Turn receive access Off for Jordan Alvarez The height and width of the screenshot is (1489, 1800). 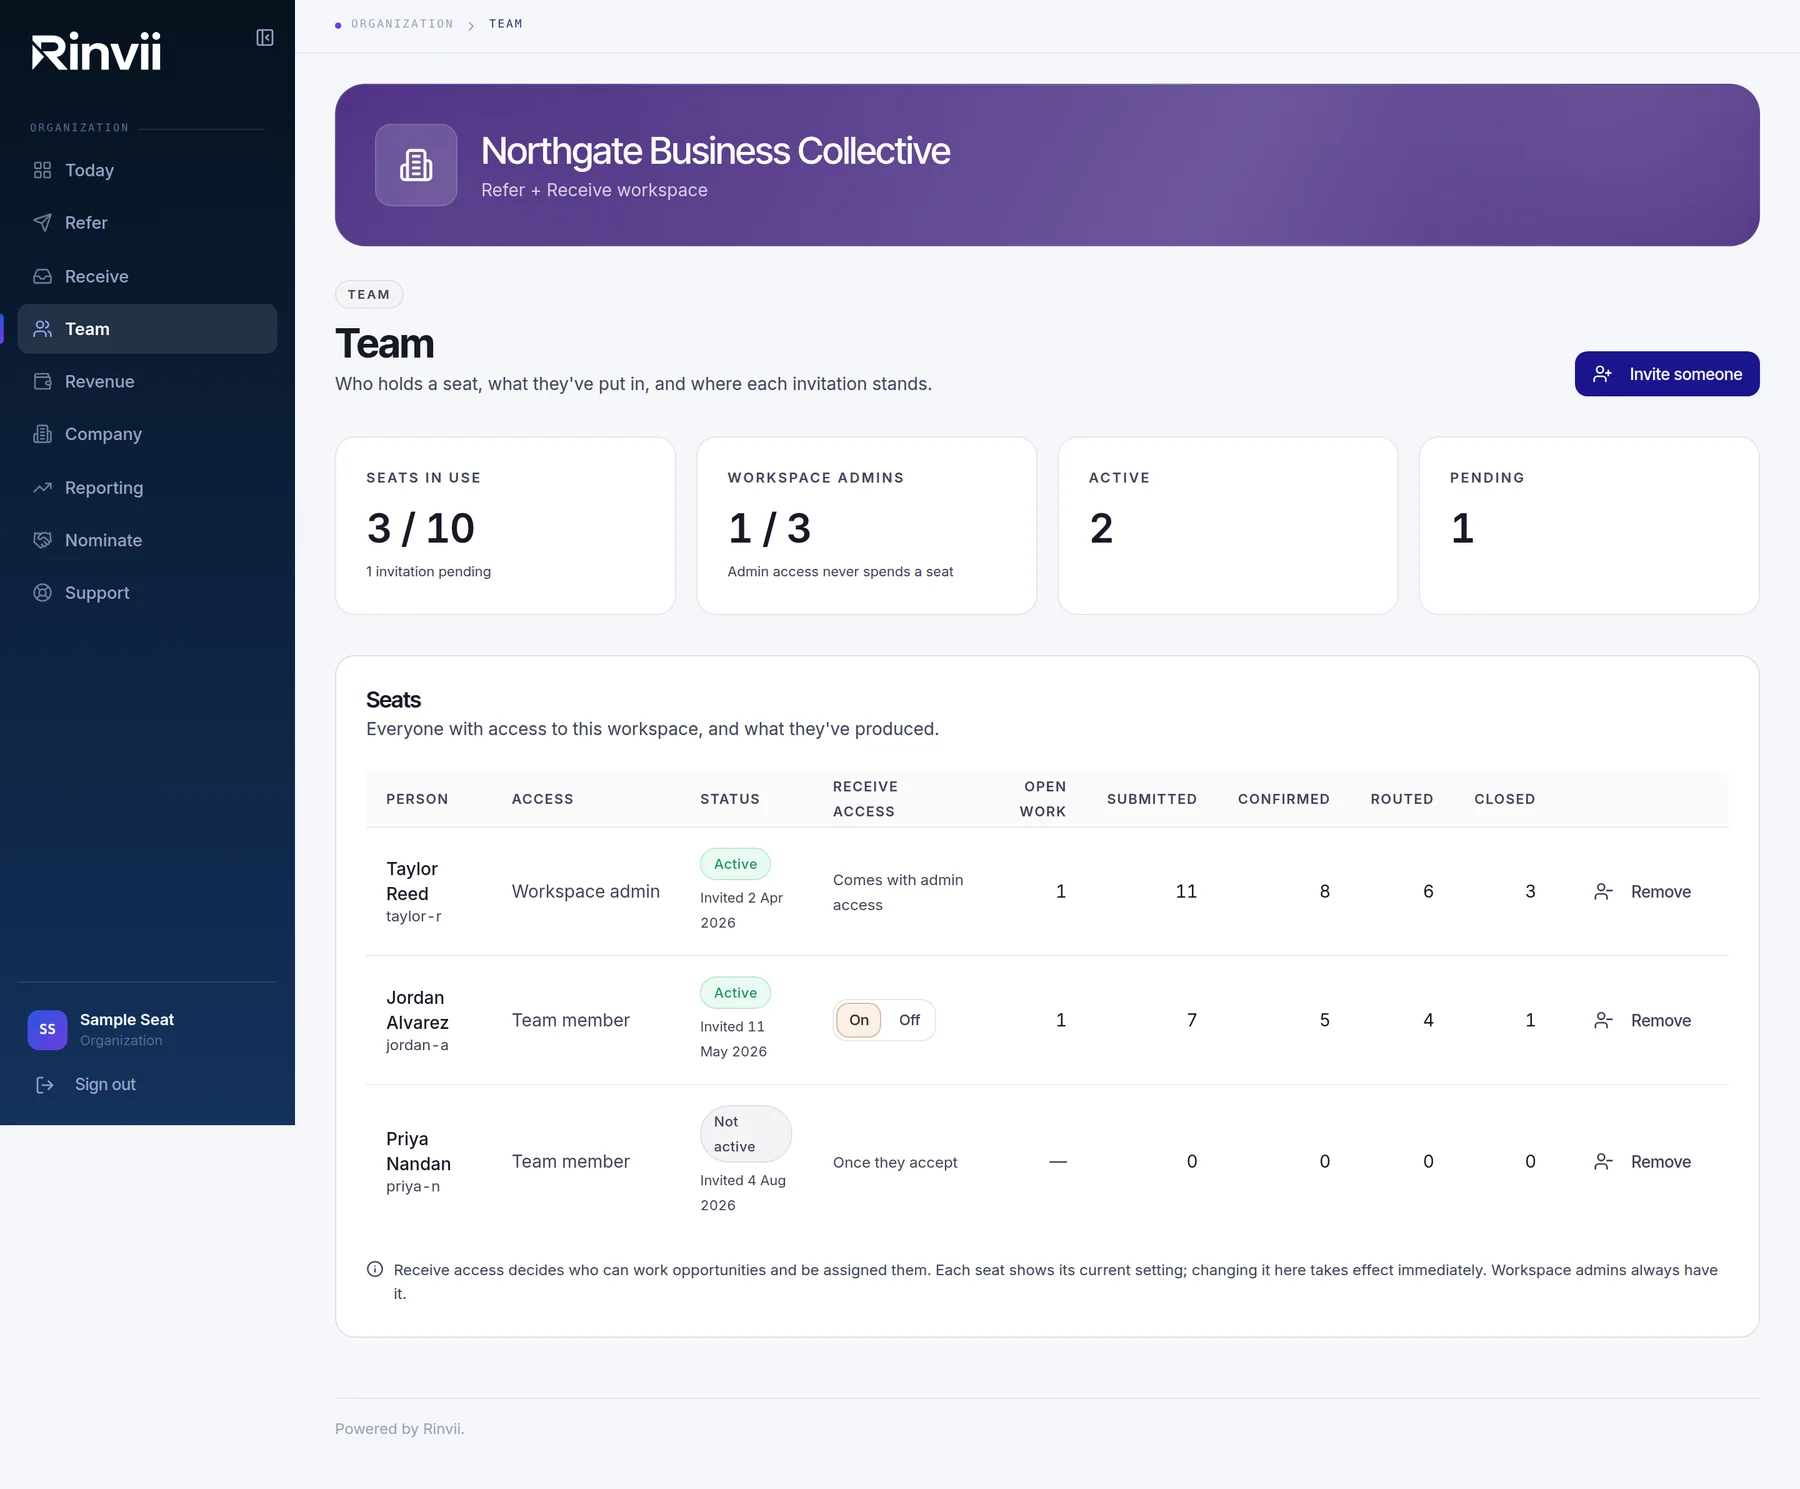(x=909, y=1020)
